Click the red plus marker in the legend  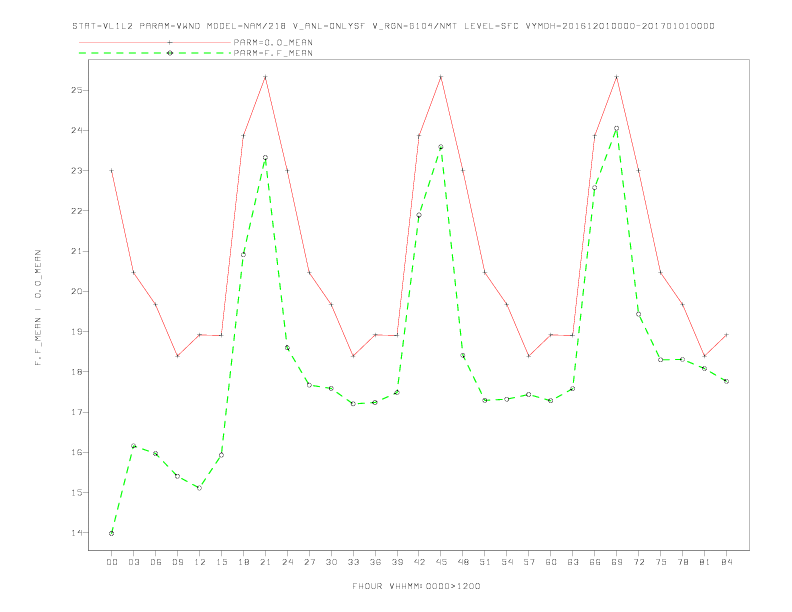point(170,42)
